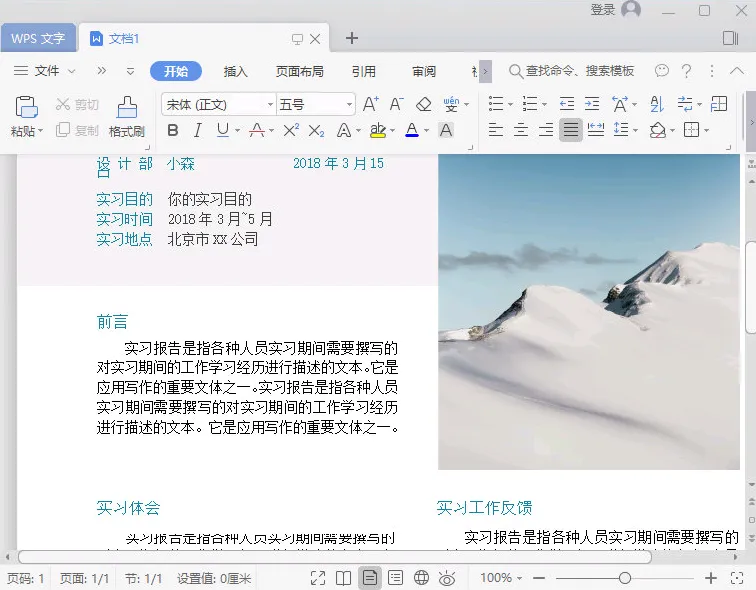Click the Copy icon
This screenshot has width=756, height=590.
(63, 130)
